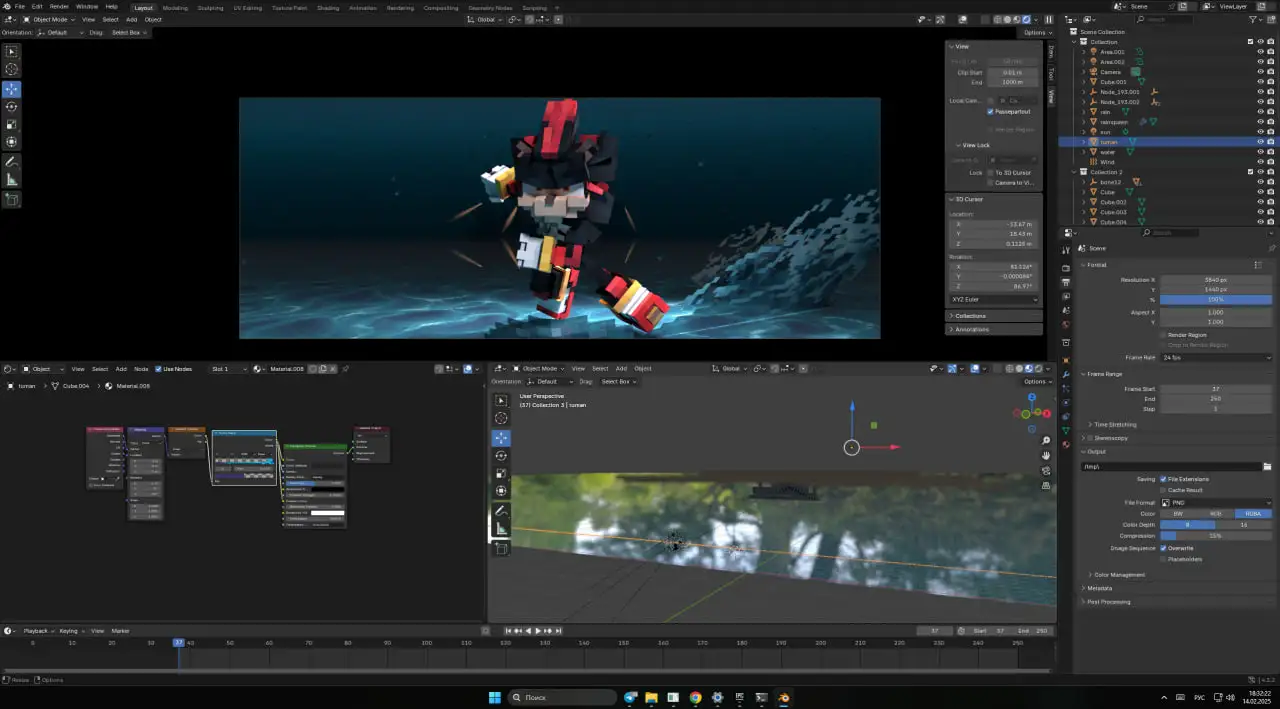The image size is (1280, 709).
Task: Open the Render menu
Action: click(x=59, y=7)
